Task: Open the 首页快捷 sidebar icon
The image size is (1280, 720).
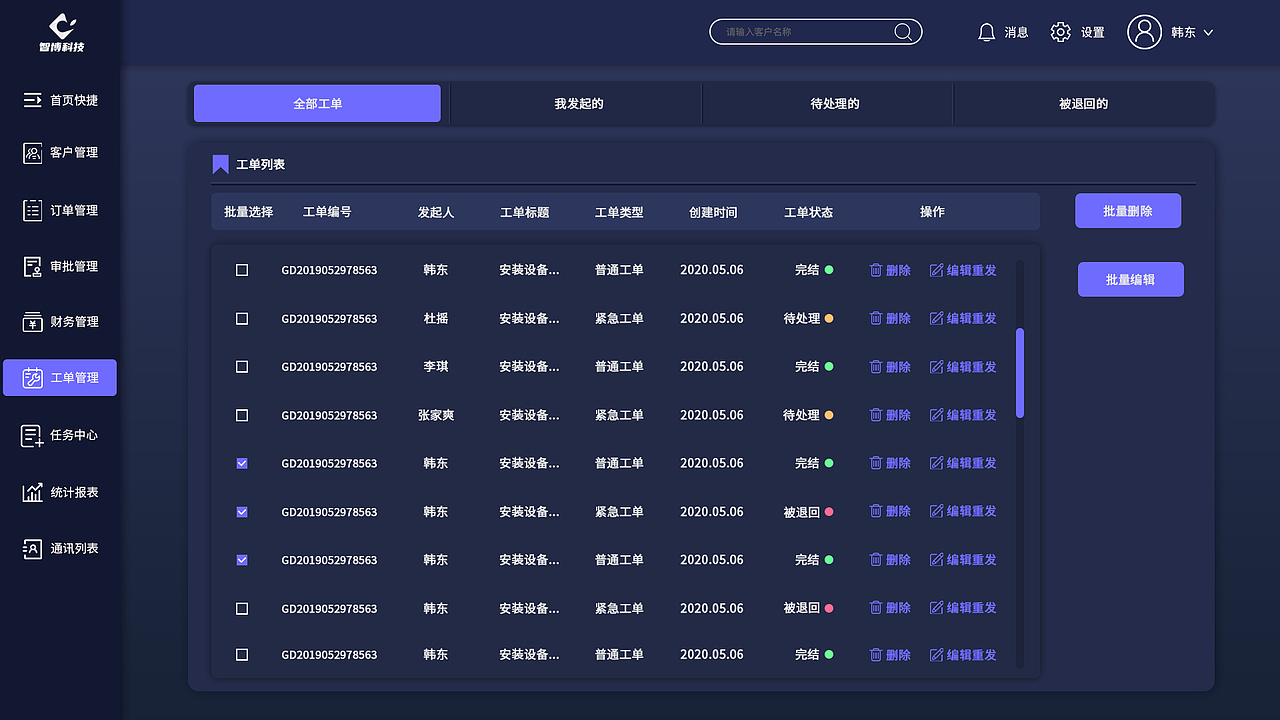Action: pos(33,99)
